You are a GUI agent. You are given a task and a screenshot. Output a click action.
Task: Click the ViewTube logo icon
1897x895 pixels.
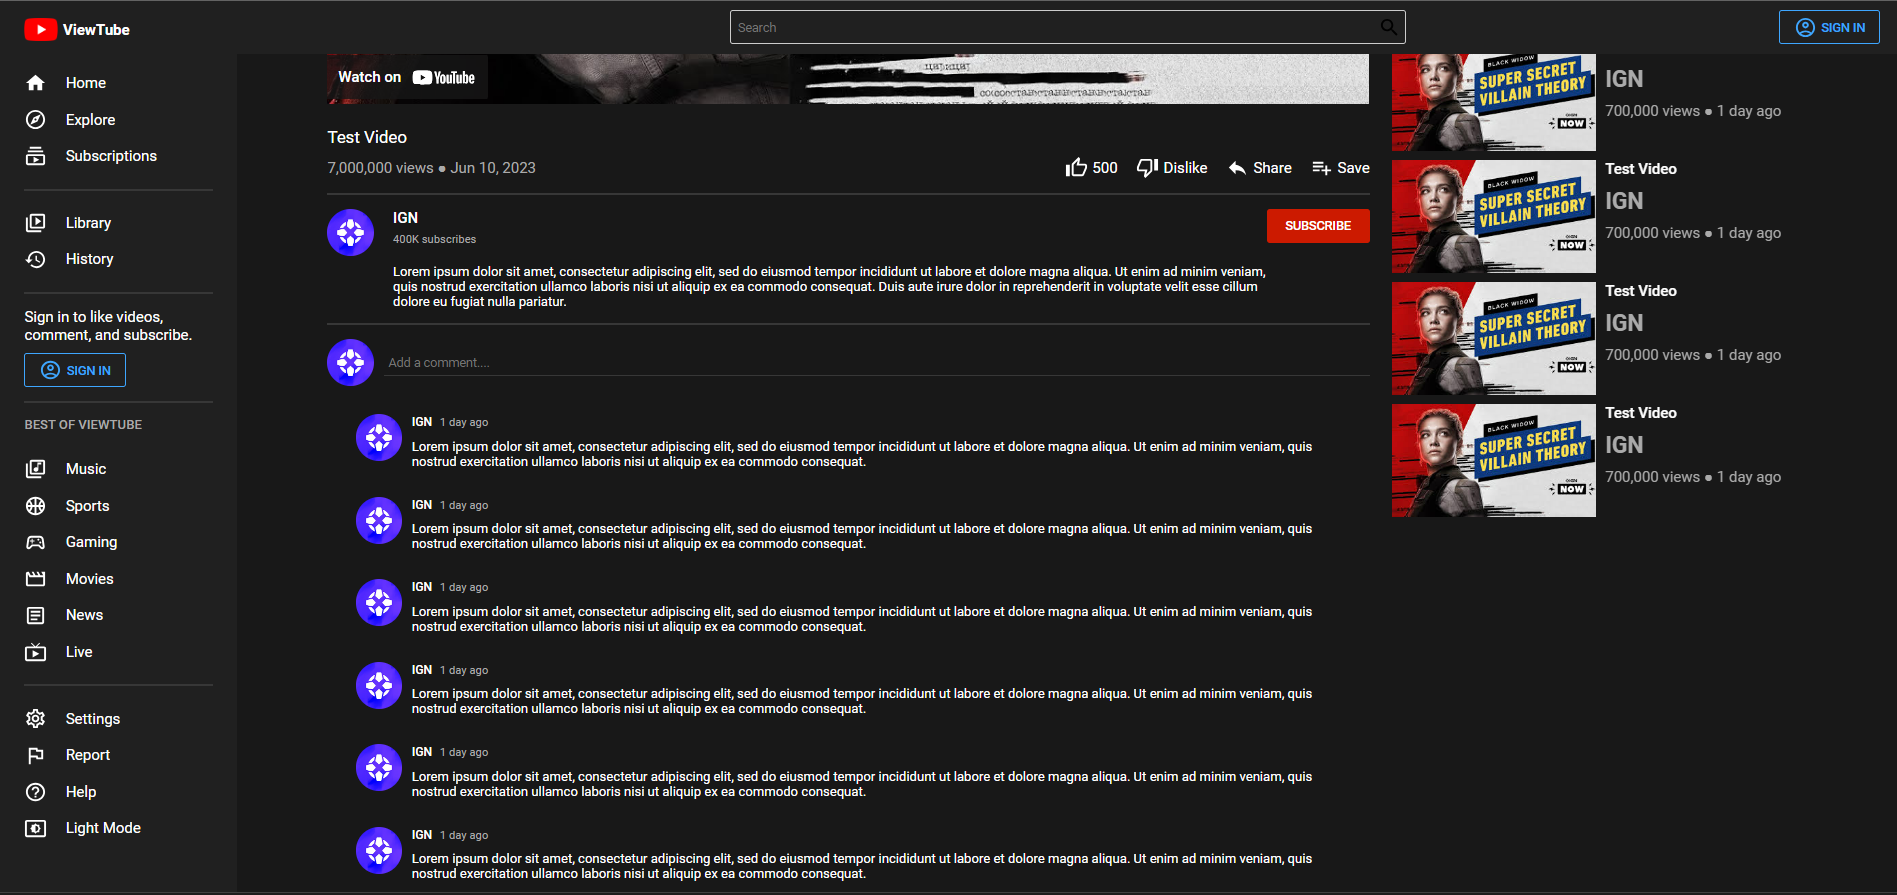tap(40, 30)
